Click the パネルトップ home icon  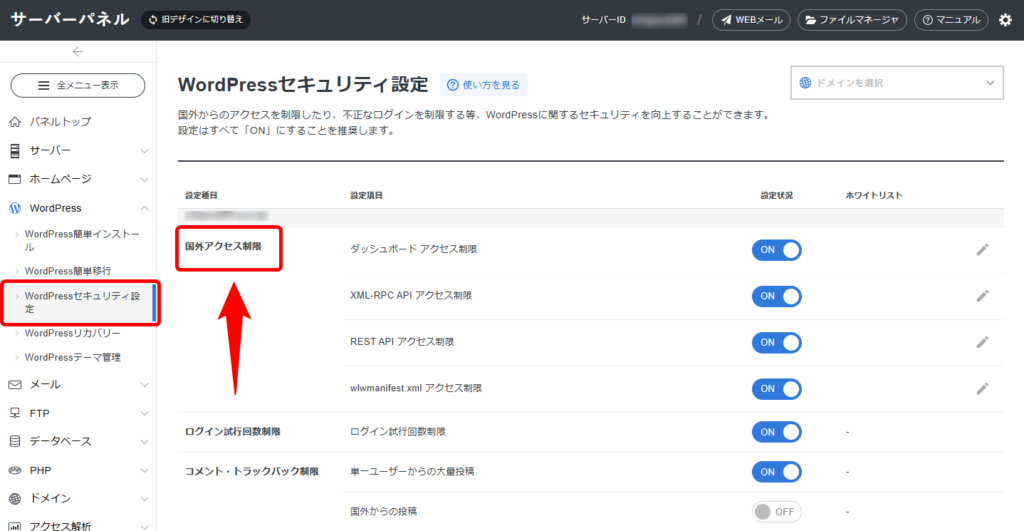tap(15, 122)
